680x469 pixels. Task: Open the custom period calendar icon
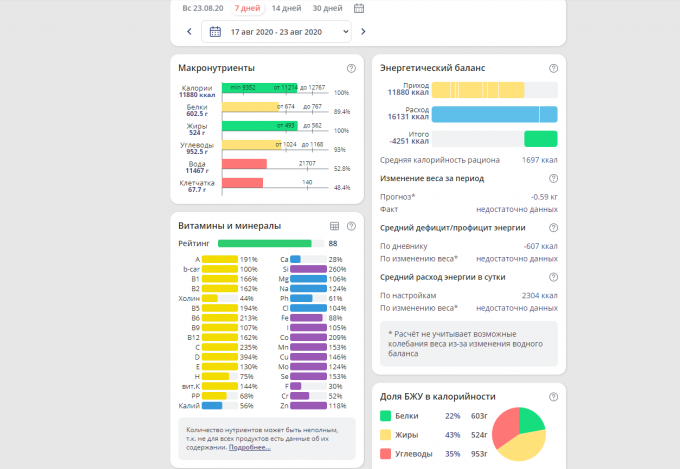tap(359, 8)
